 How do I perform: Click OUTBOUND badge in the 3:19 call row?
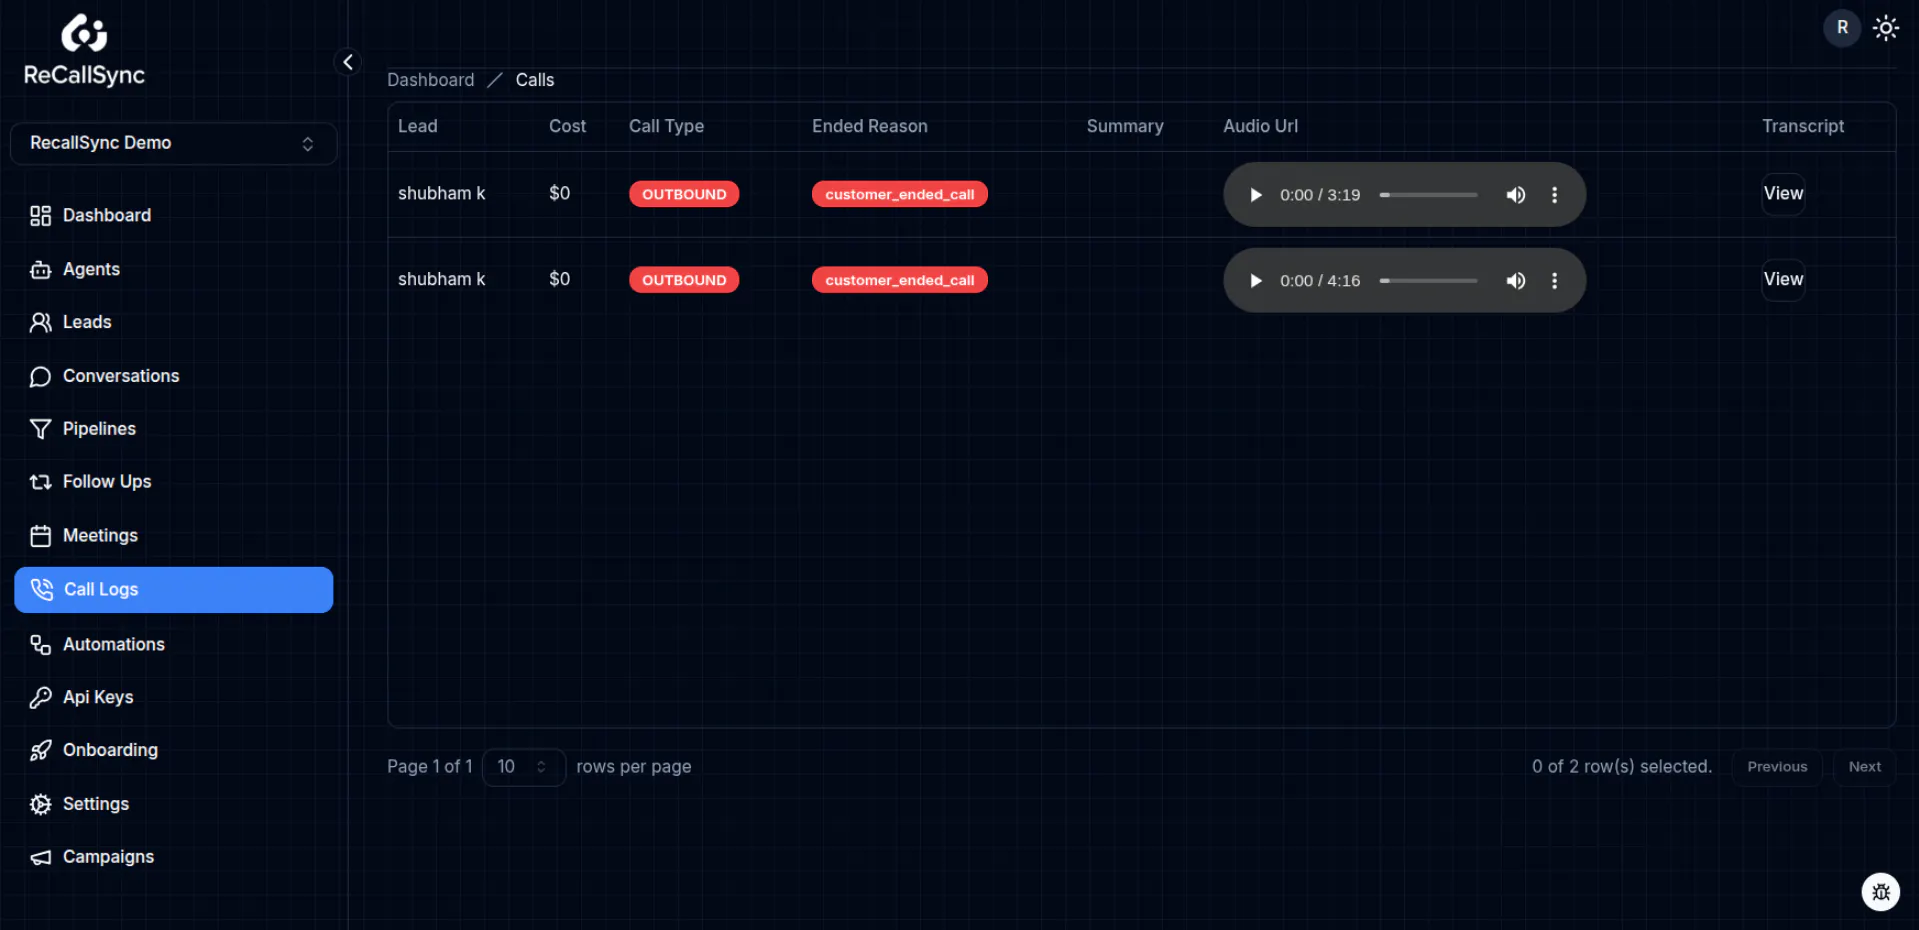point(684,194)
